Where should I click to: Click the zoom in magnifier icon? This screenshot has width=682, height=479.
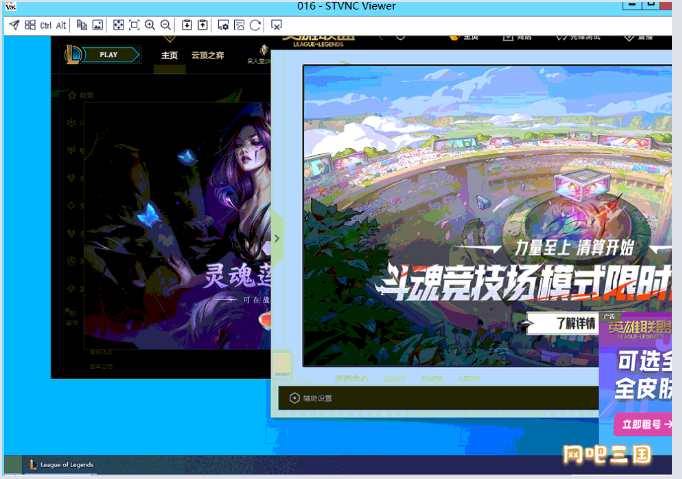tap(150, 25)
